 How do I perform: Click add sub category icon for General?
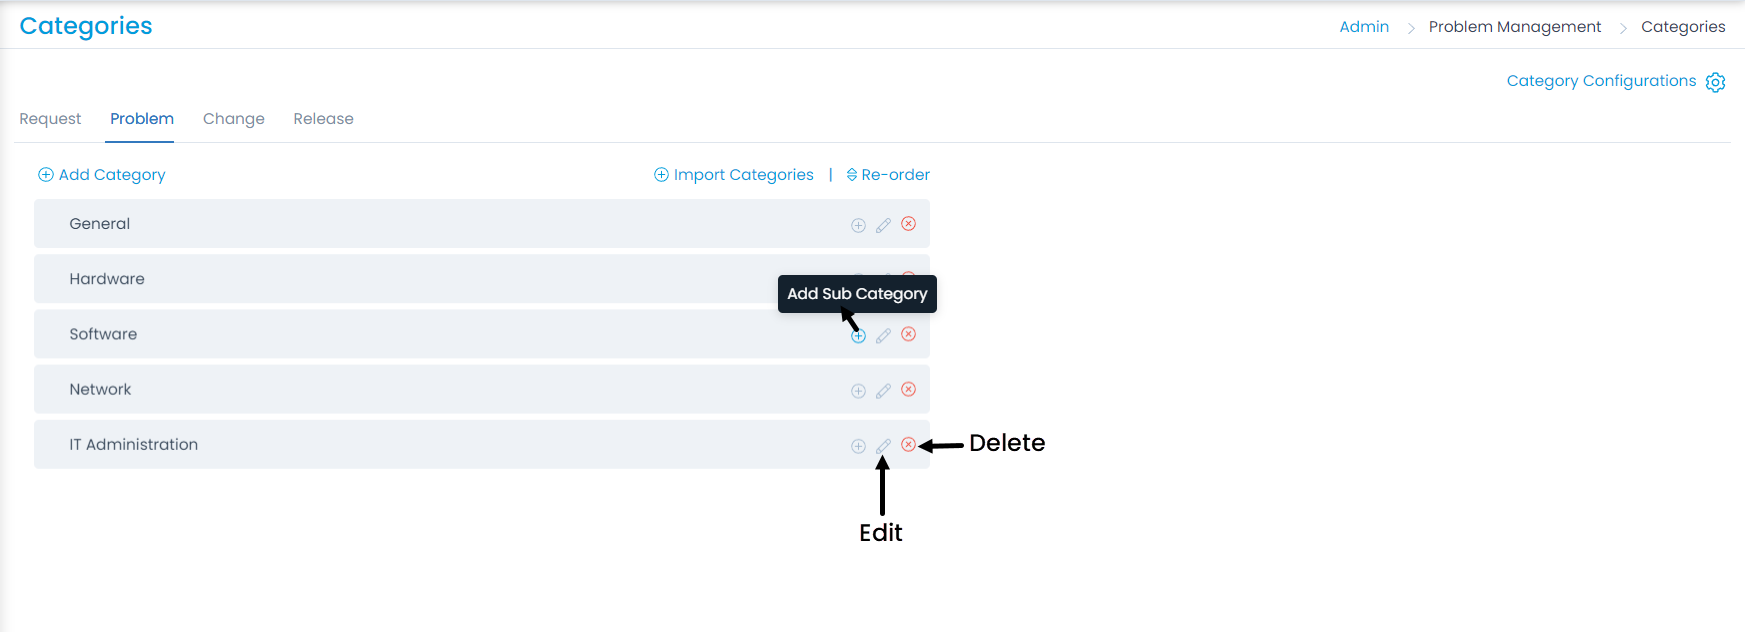point(858,225)
